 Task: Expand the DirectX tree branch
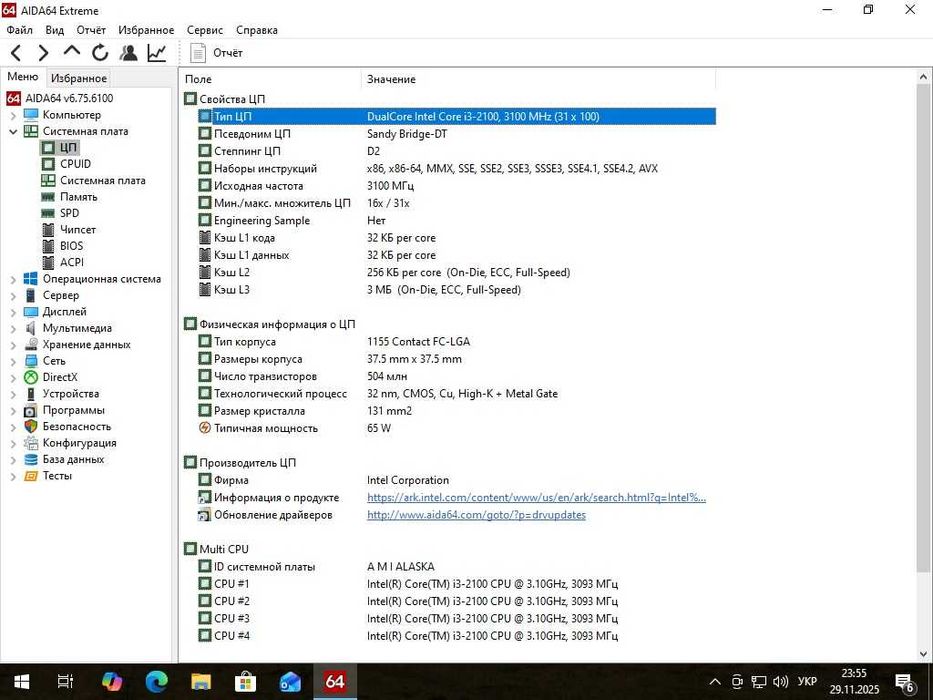tap(13, 377)
